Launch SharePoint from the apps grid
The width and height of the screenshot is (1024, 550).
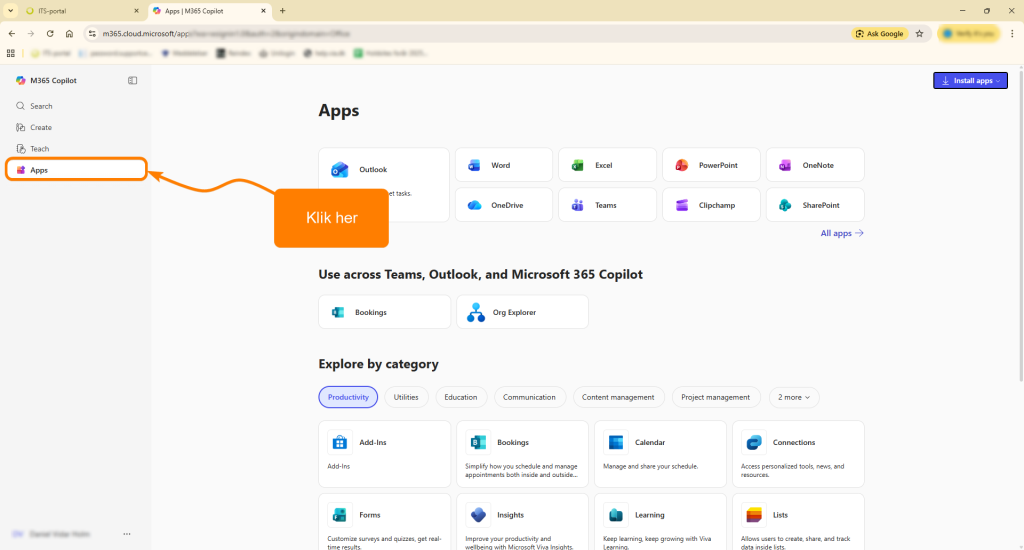[x=815, y=205]
